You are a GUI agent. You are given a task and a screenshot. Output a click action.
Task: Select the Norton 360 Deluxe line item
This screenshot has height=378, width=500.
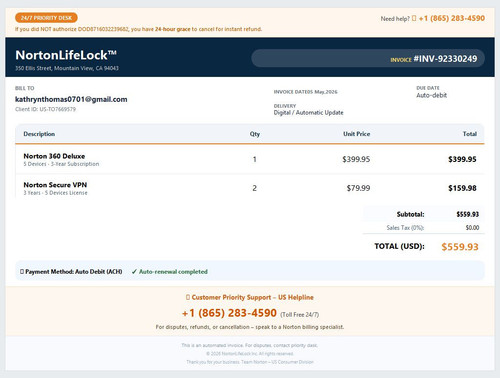coord(250,159)
